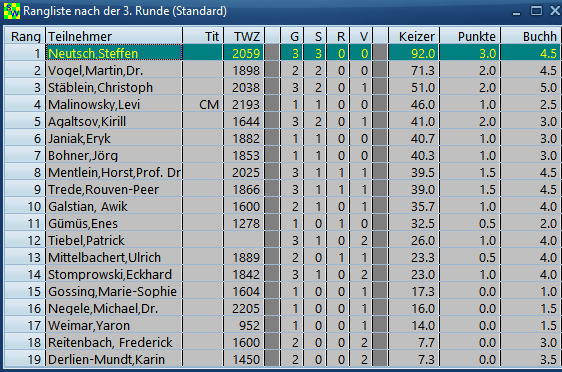The height and width of the screenshot is (372, 562).
Task: Select participant Mentlein,Horst,Prof. Dr
Action: [x=114, y=172]
